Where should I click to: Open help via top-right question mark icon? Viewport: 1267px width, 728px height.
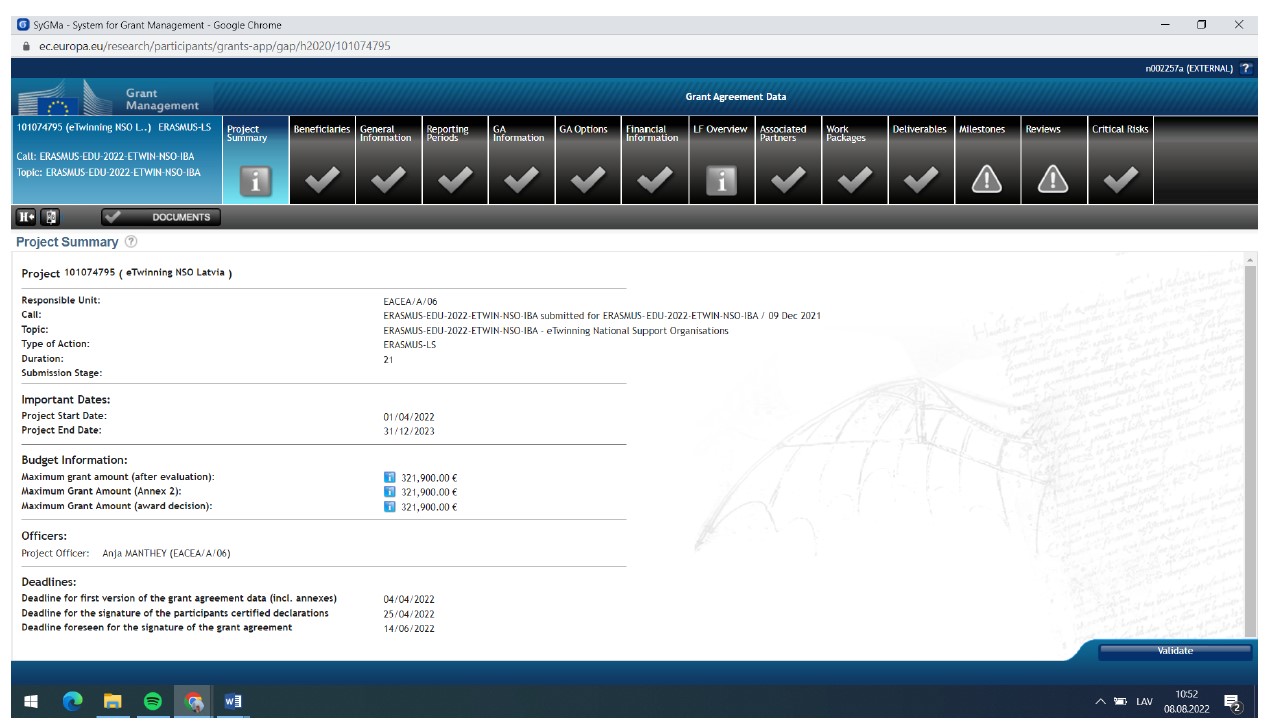point(1245,69)
